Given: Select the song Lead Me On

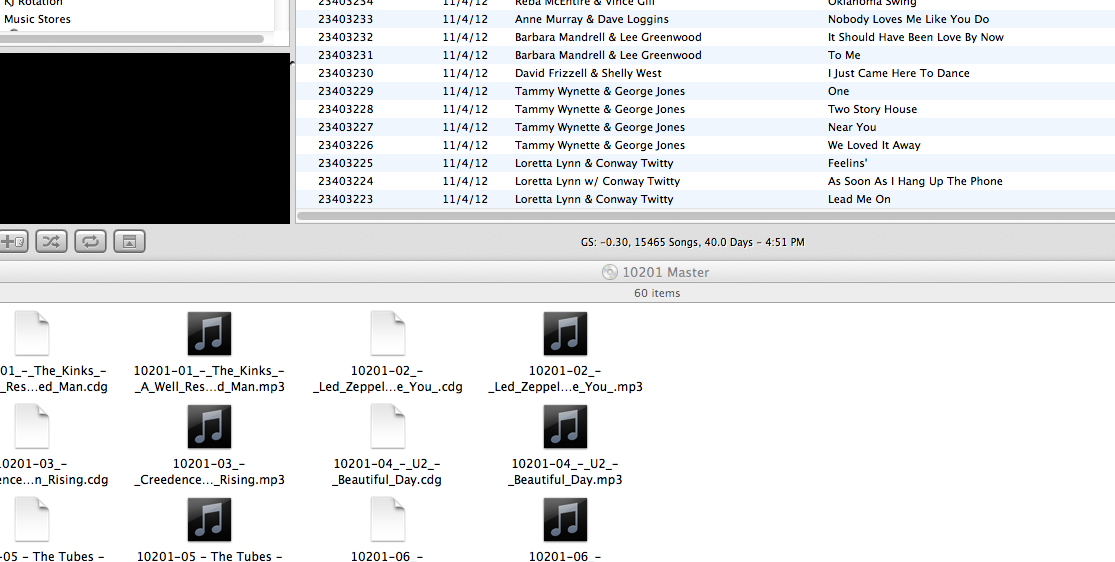Looking at the screenshot, I should (x=858, y=199).
